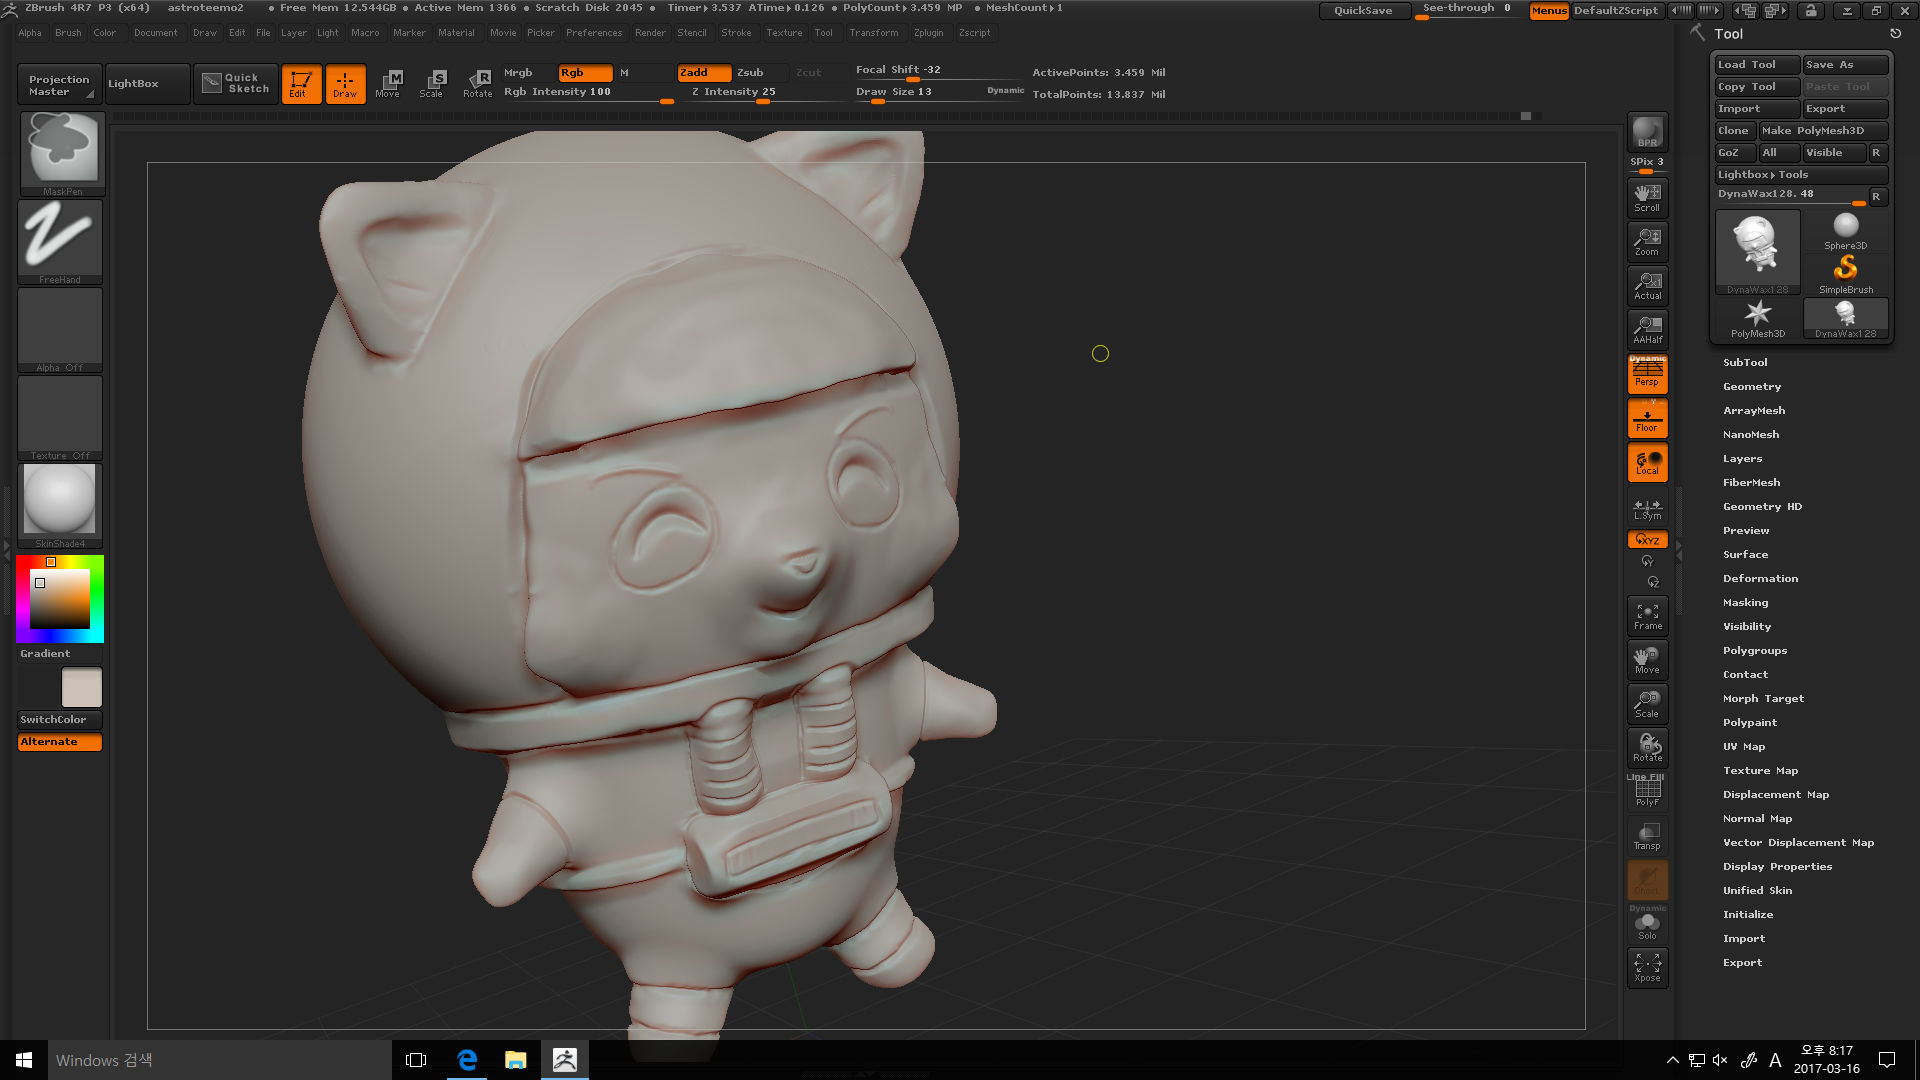Toggle the Floor grid
Screen dimensions: 1920x1080
point(1647,418)
